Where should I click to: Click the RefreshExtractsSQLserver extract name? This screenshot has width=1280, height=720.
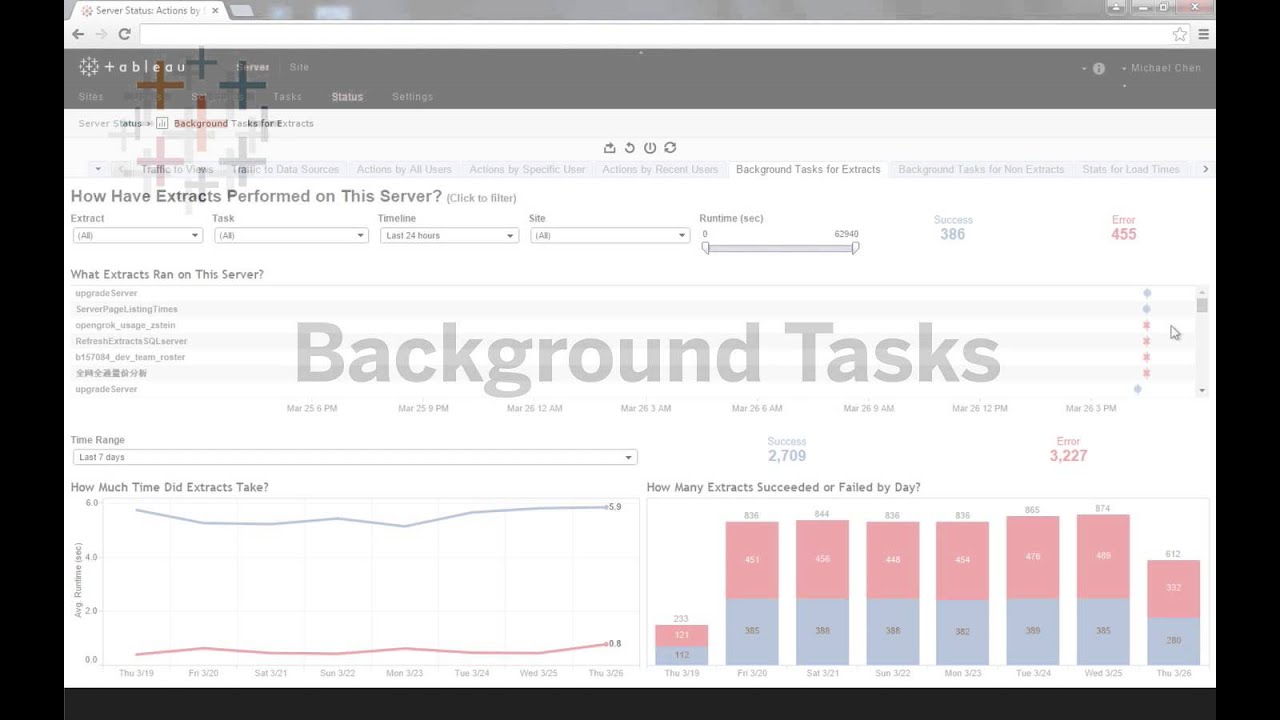tap(131, 341)
